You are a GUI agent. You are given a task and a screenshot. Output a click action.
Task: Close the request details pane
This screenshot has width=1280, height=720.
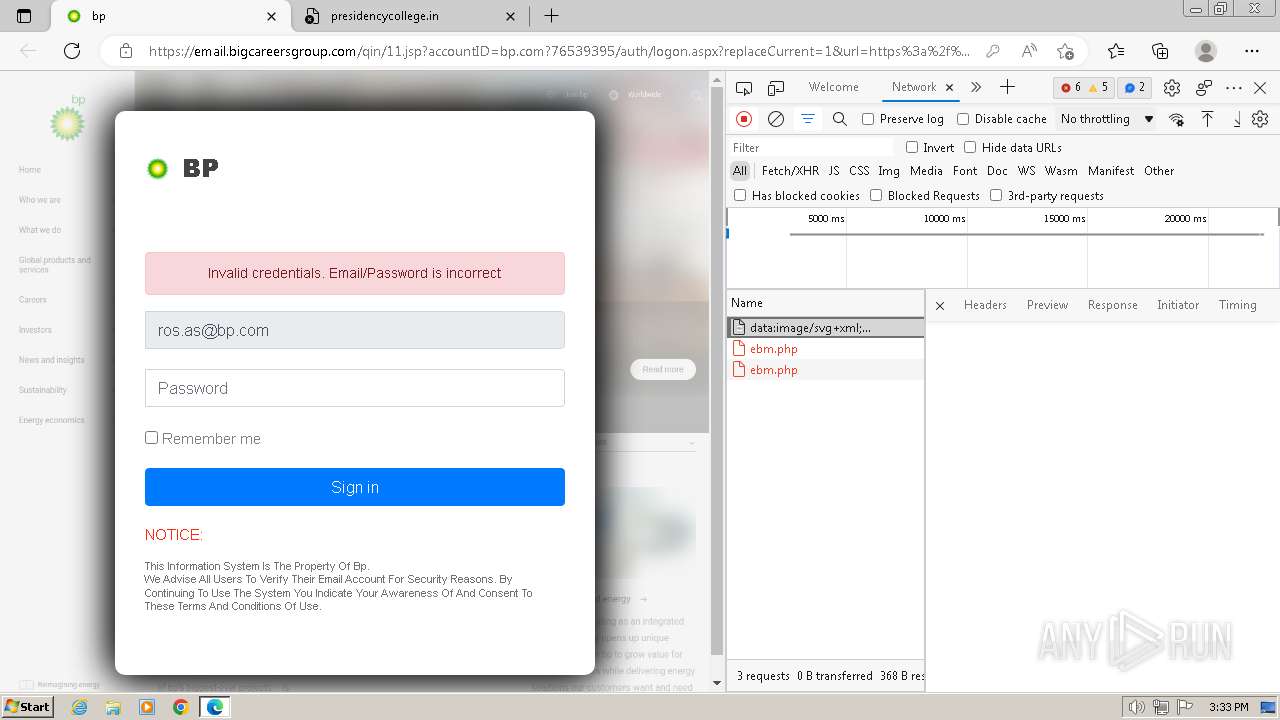[x=939, y=305]
